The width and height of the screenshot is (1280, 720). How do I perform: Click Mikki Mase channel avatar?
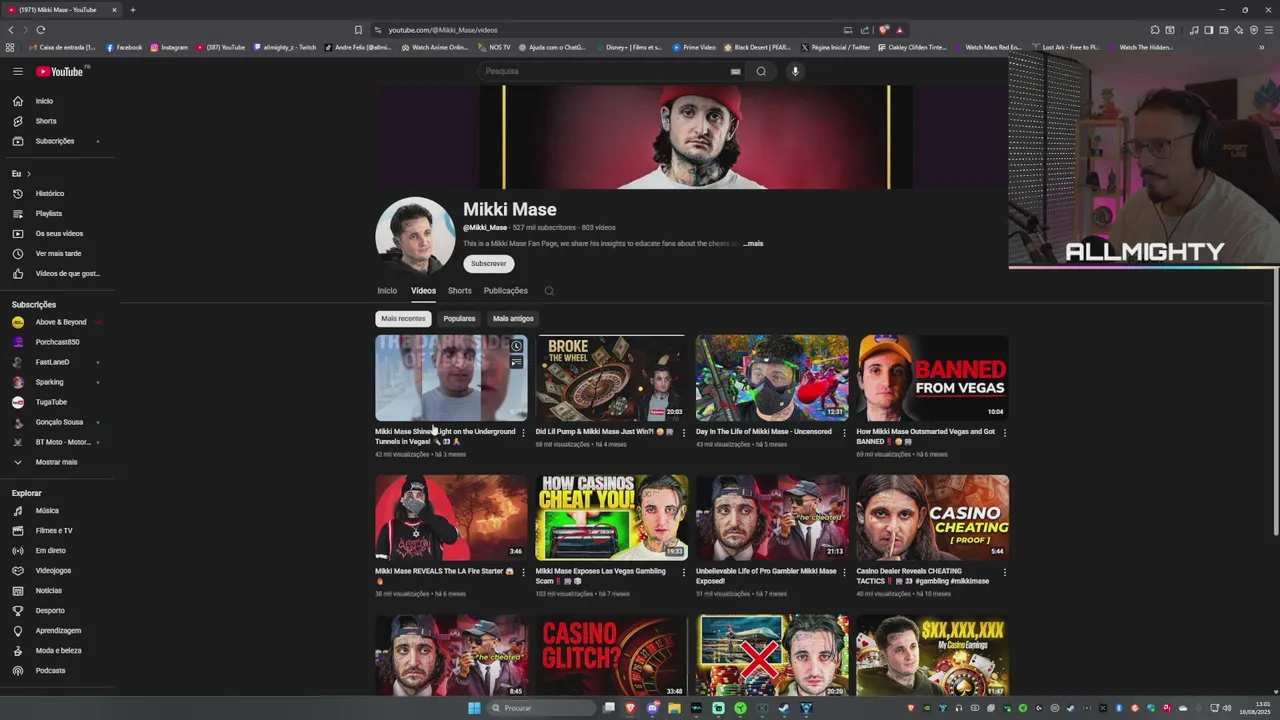(415, 236)
